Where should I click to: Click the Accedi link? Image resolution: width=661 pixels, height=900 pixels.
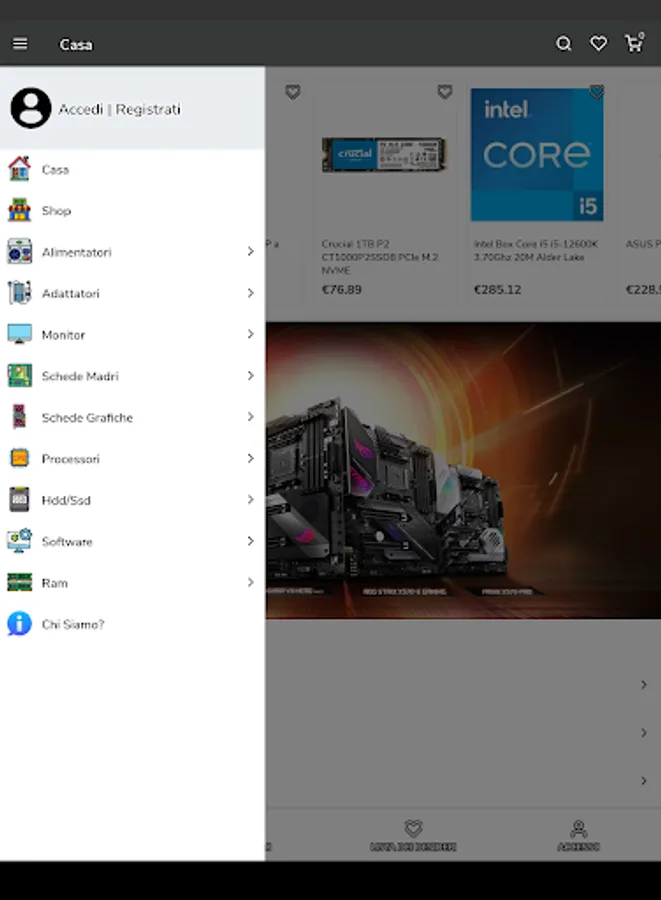click(81, 109)
